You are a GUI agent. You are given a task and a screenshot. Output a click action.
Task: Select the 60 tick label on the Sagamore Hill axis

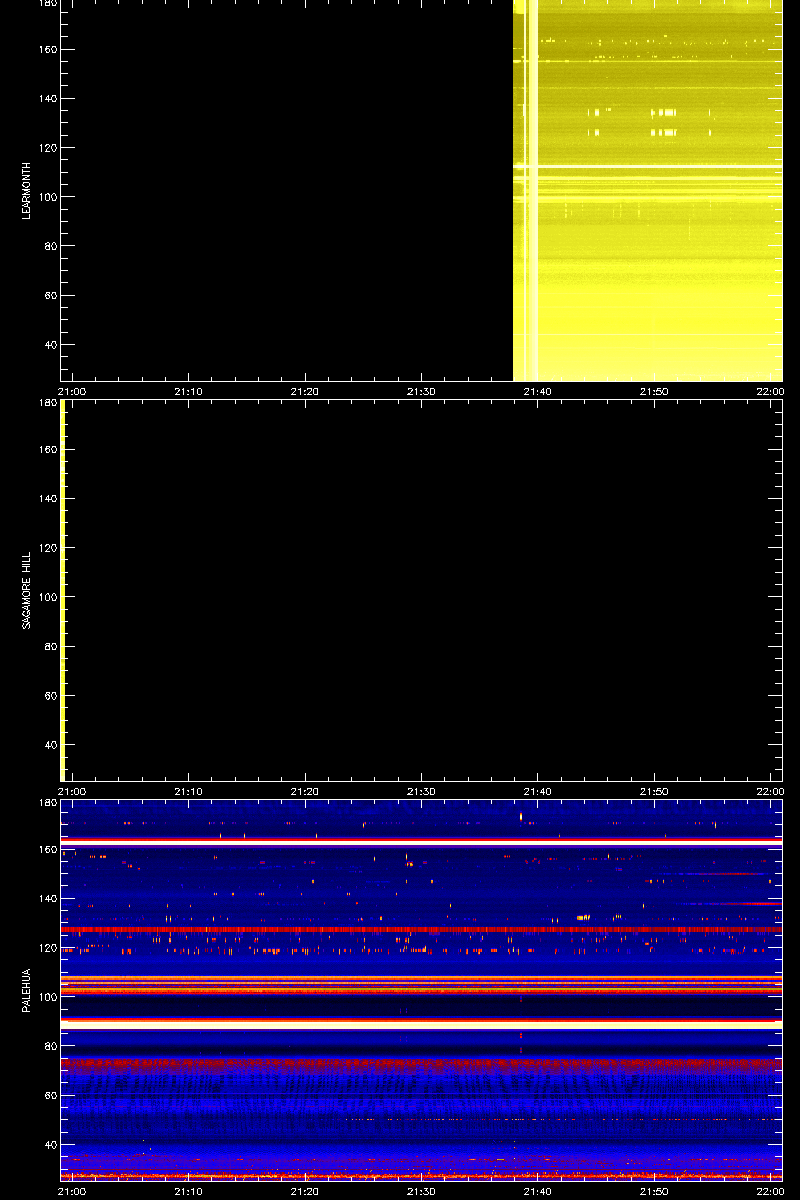(x=49, y=696)
